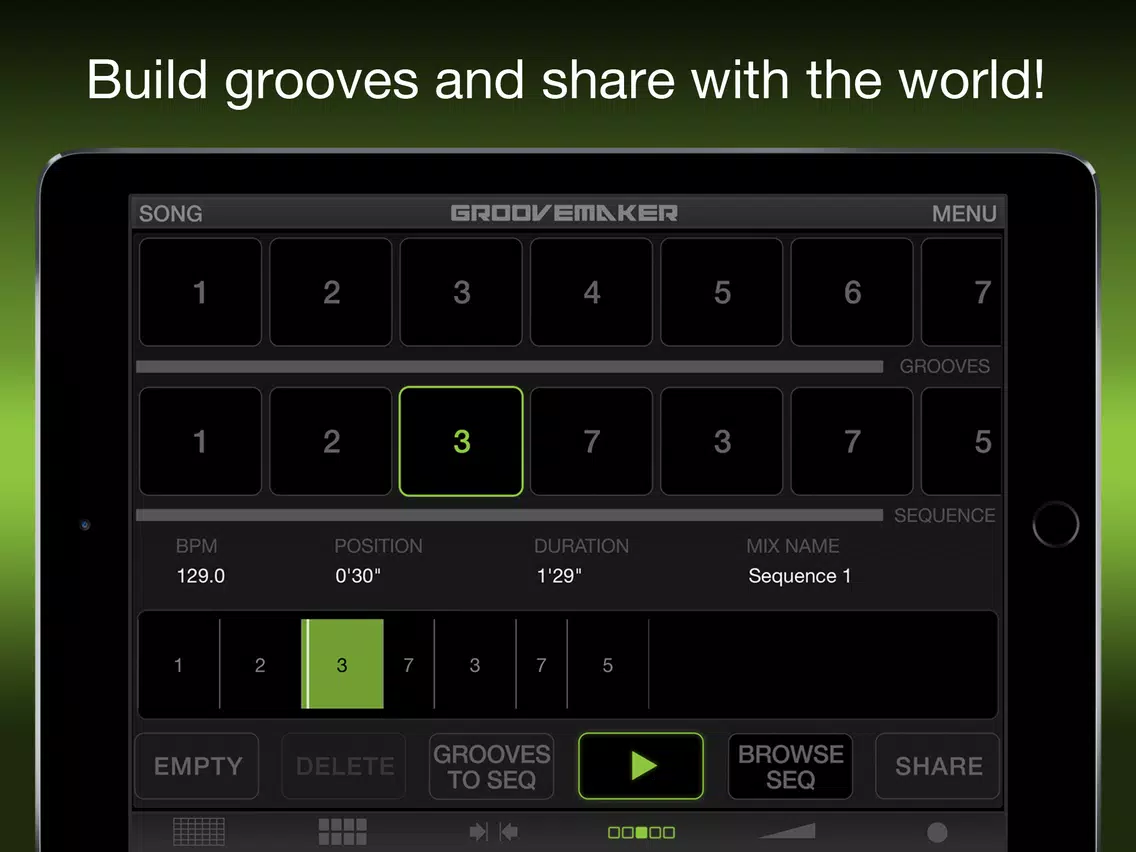Viewport: 1136px width, 852px height.
Task: Select the gray sequence pad 3 between the two 7s
Action: 722,441
